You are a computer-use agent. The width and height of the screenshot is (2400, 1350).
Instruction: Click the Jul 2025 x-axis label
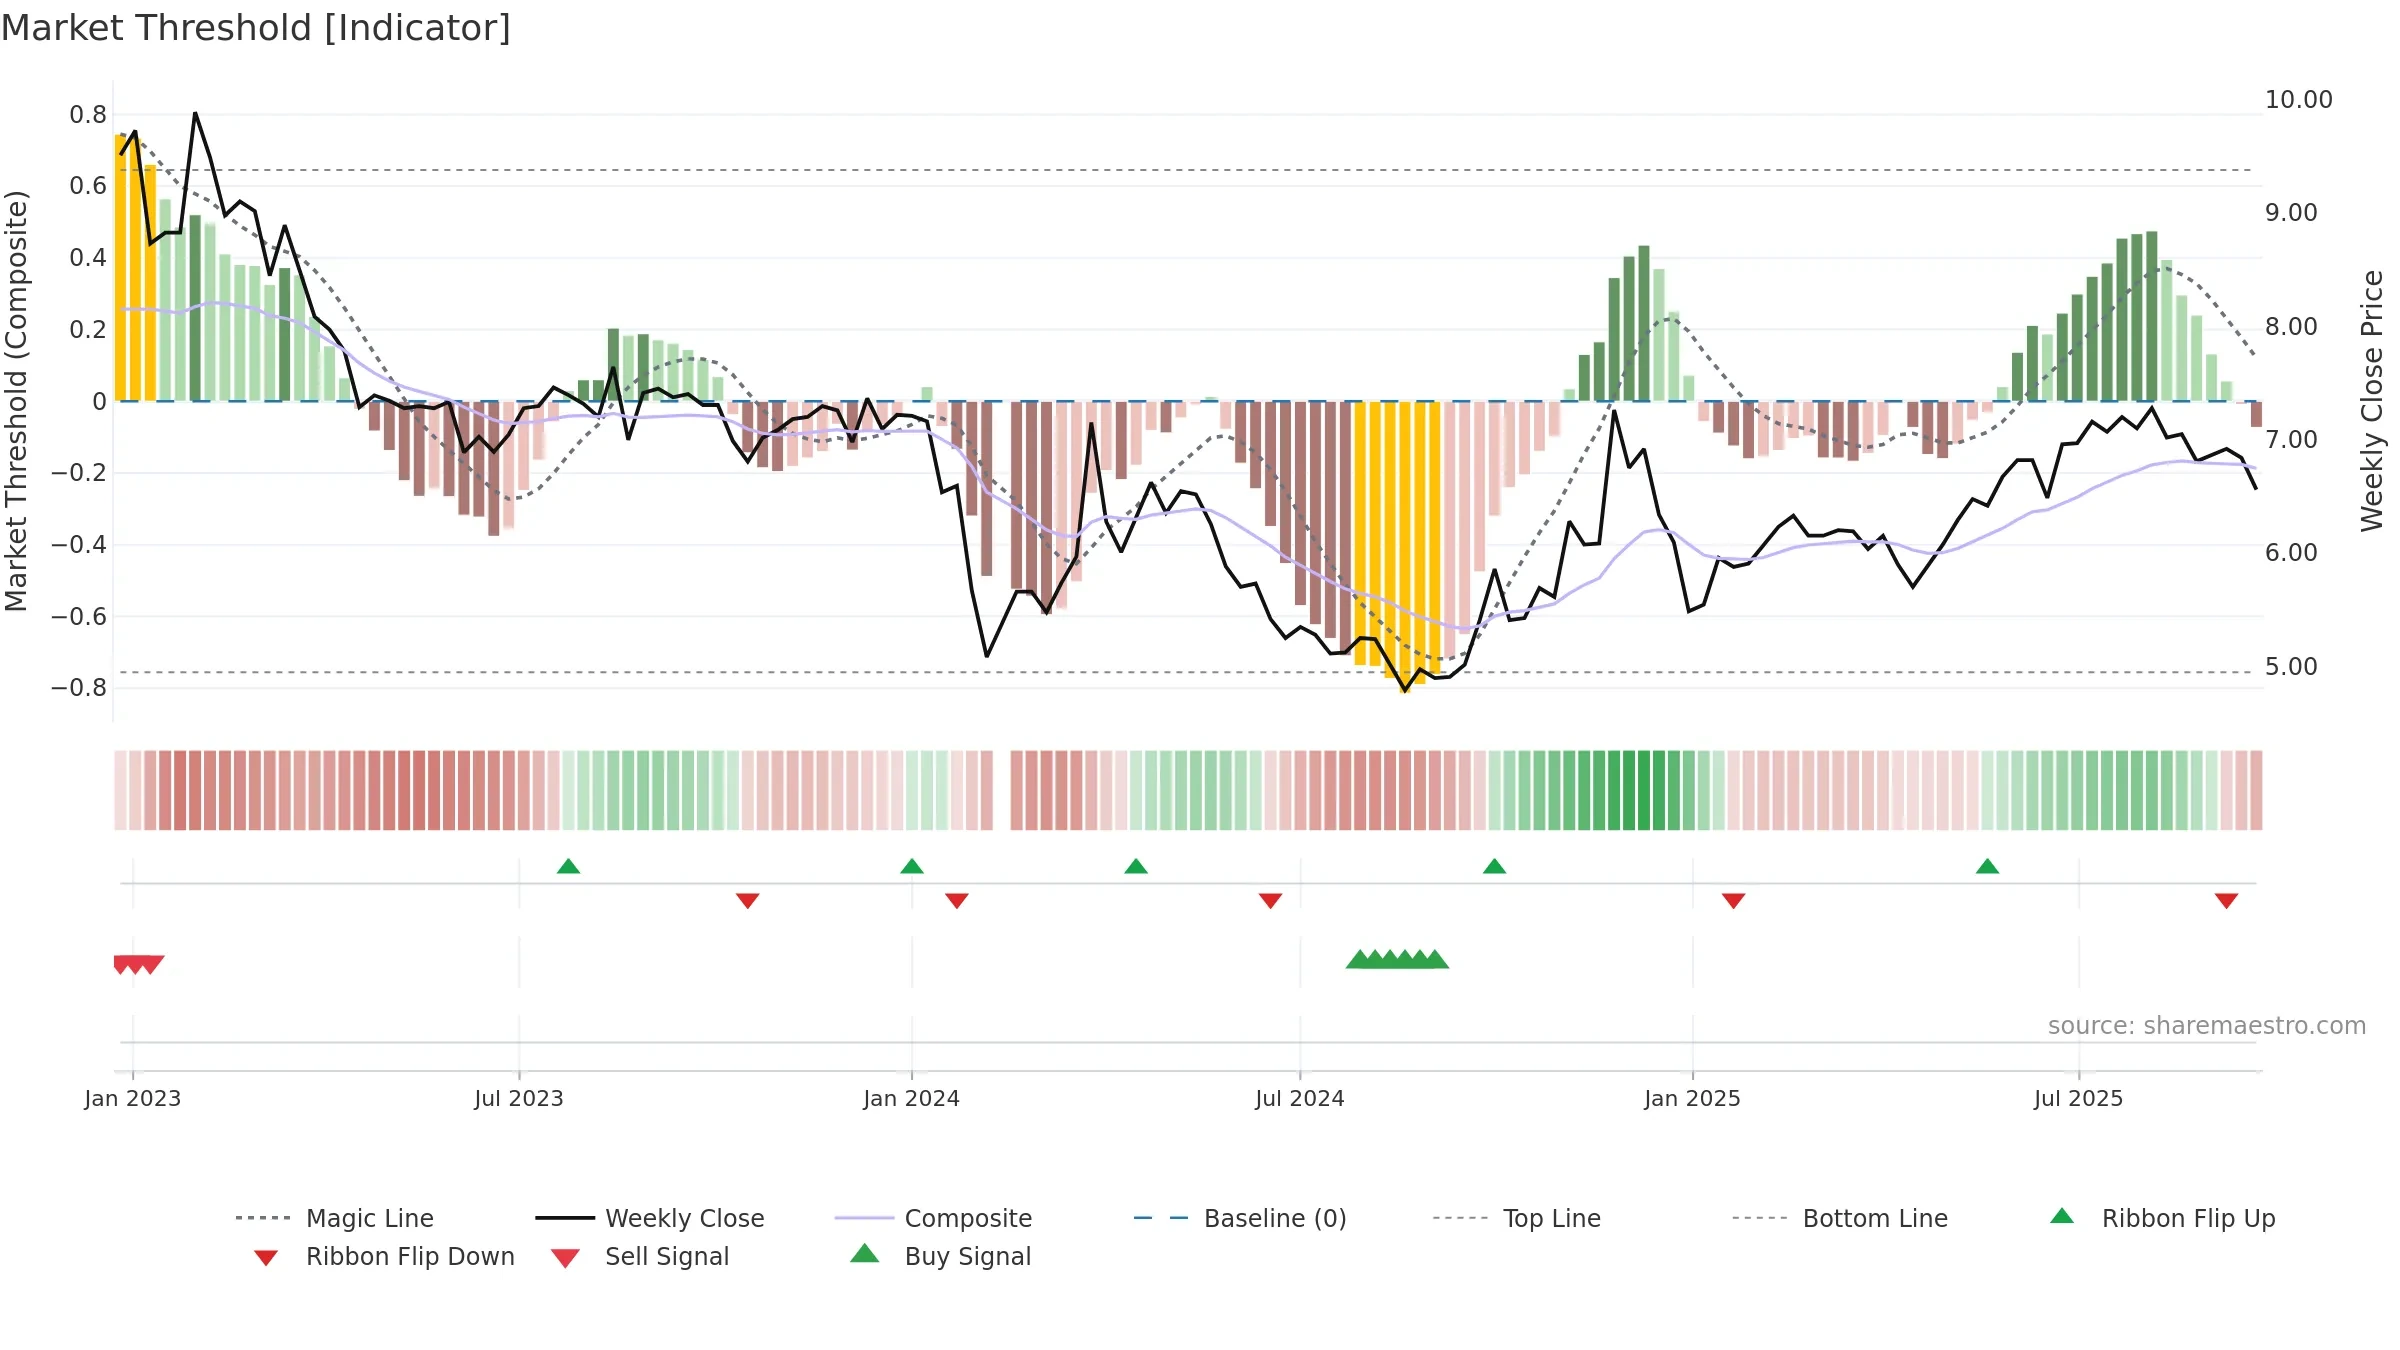2079,1098
